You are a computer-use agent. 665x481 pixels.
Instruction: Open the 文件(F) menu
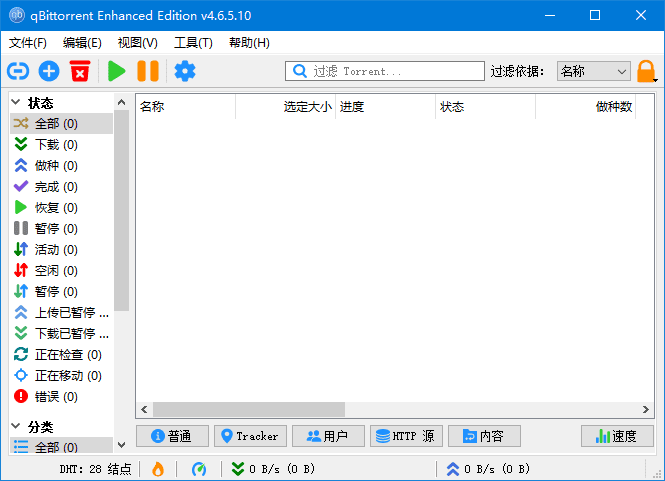click(28, 43)
